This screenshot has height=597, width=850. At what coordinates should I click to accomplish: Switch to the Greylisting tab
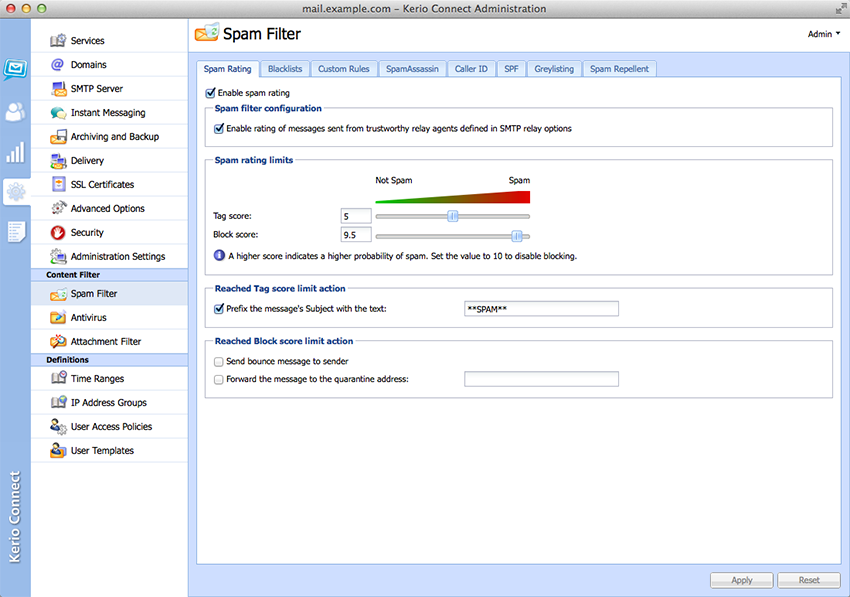553,69
